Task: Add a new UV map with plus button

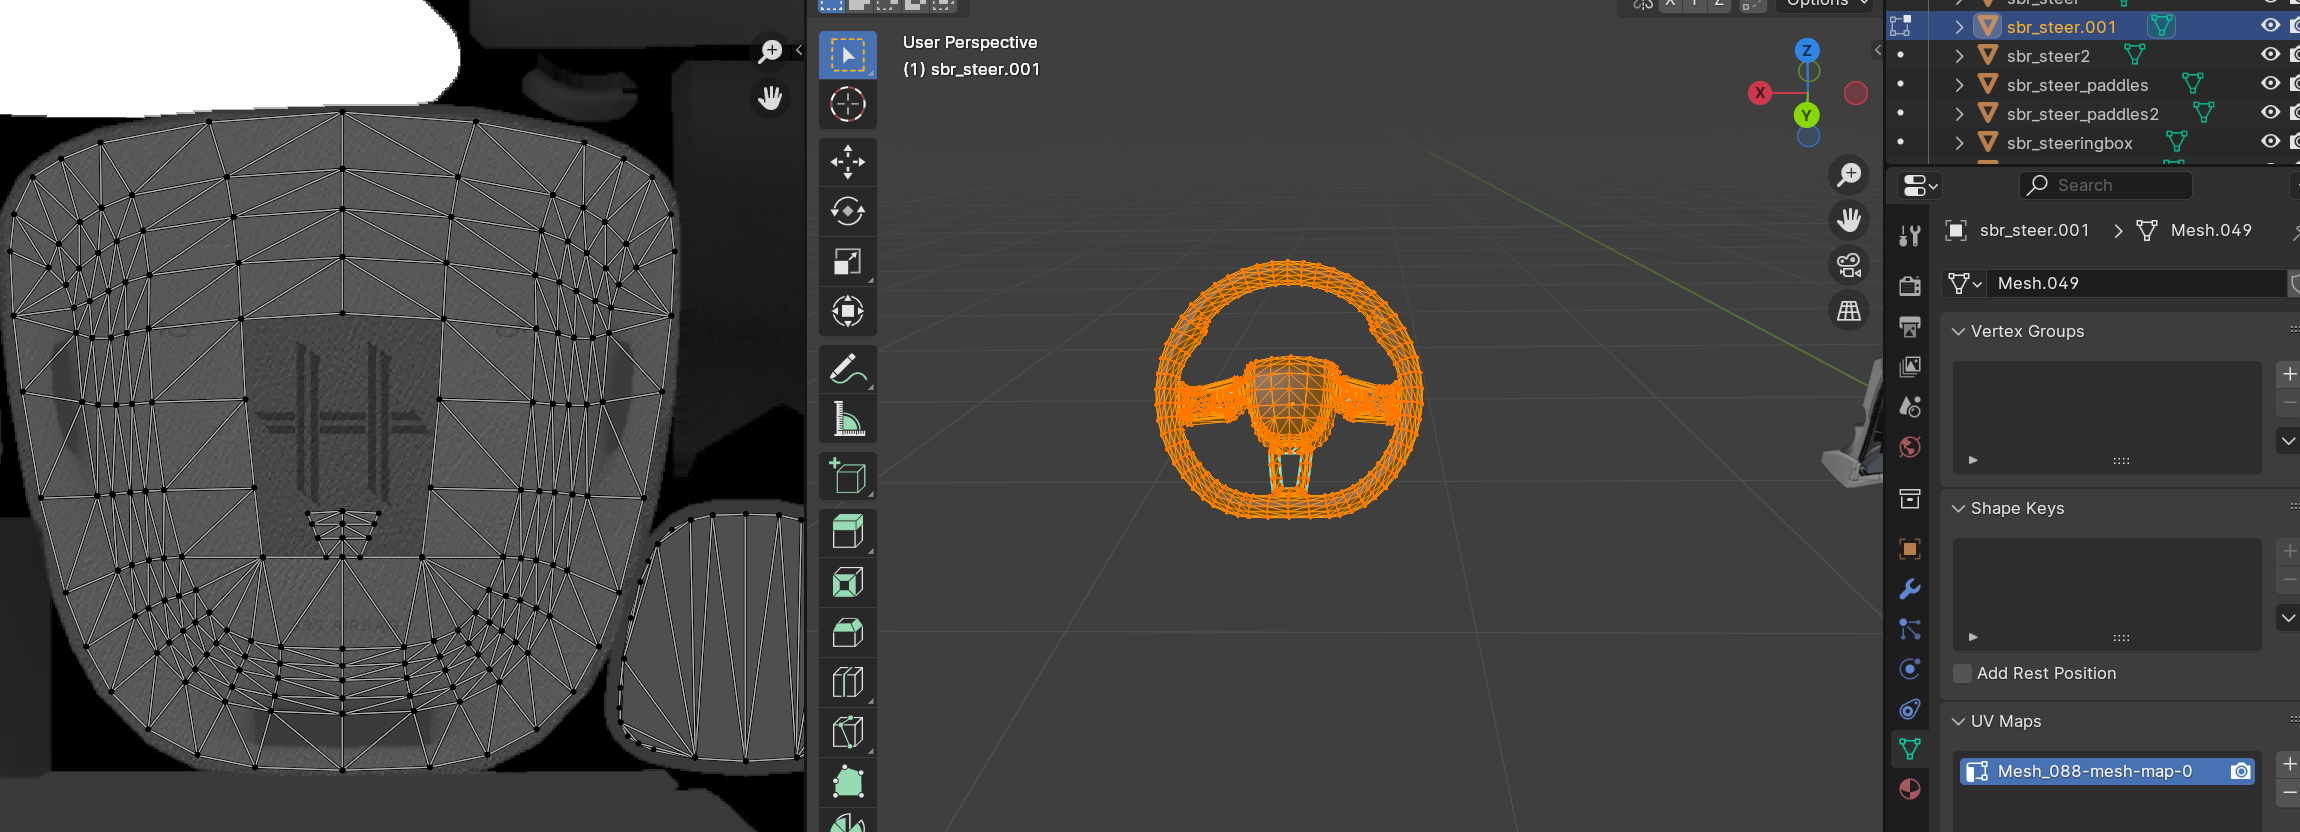Action: [2289, 764]
